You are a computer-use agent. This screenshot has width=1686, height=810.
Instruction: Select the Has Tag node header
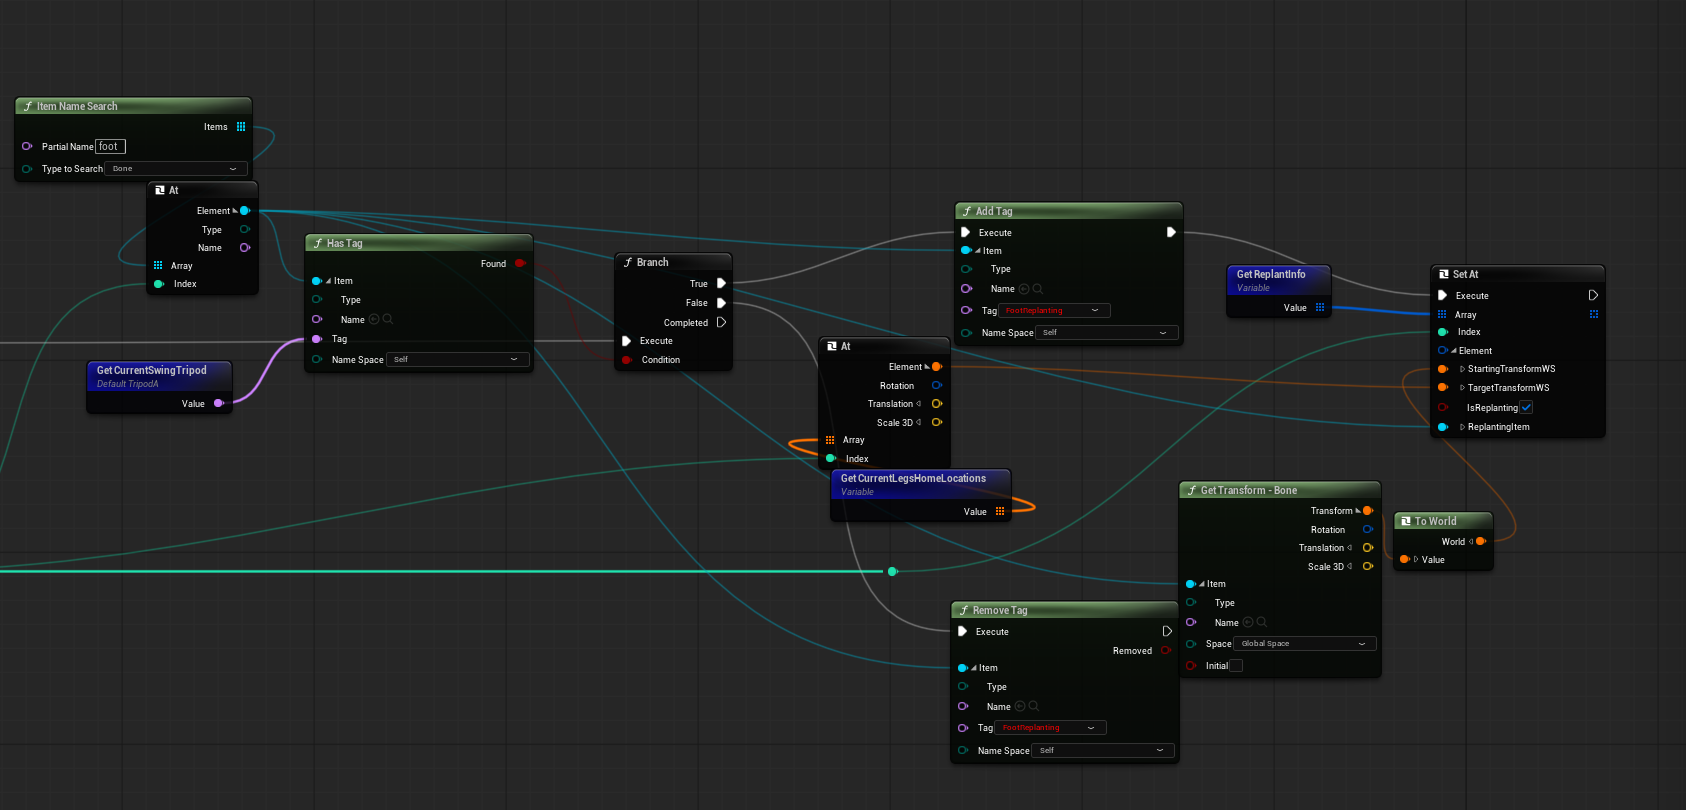pyautogui.click(x=419, y=243)
